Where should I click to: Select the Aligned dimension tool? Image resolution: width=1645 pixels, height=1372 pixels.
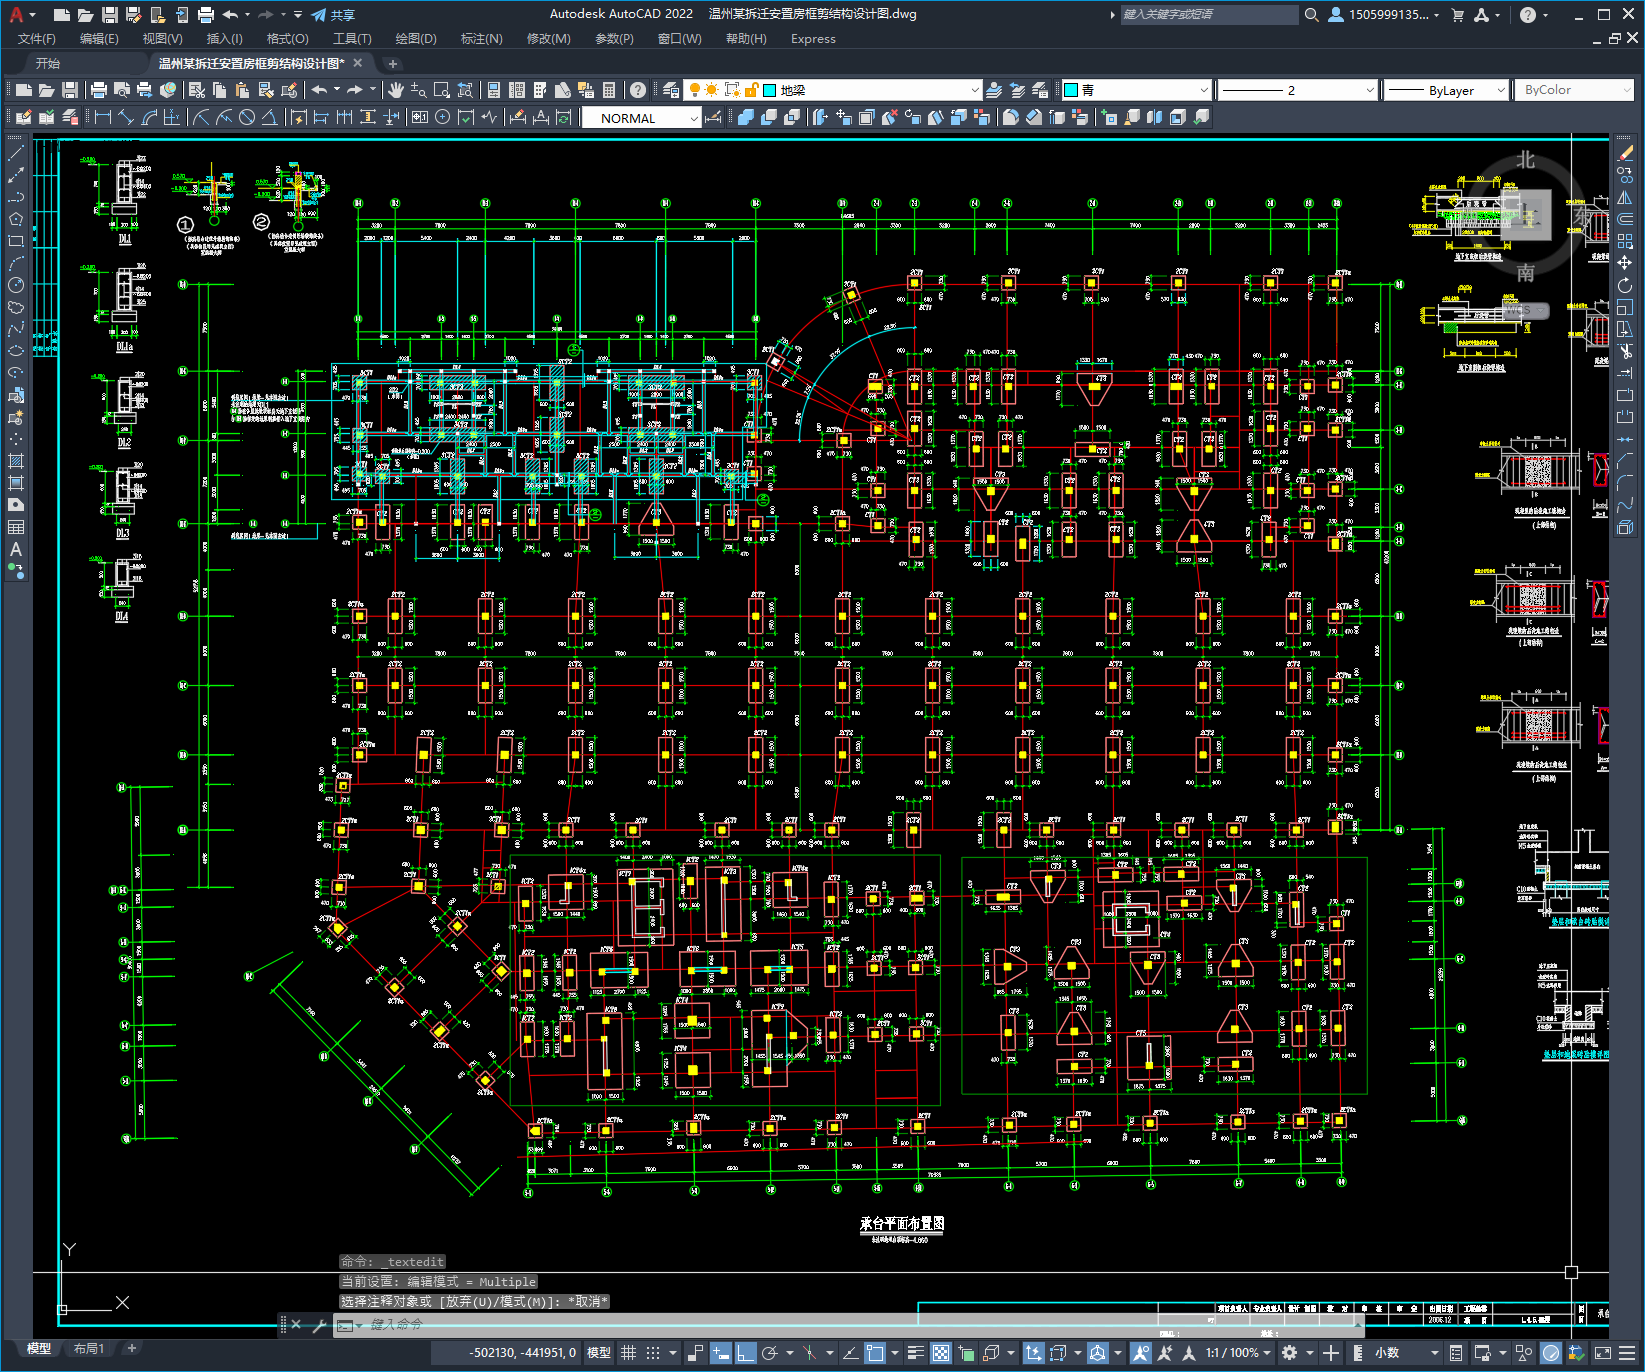[x=125, y=118]
